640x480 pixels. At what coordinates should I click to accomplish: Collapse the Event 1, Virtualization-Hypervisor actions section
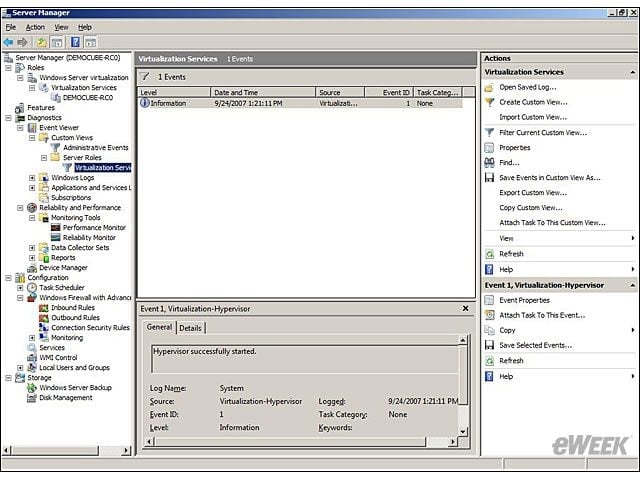coord(633,285)
